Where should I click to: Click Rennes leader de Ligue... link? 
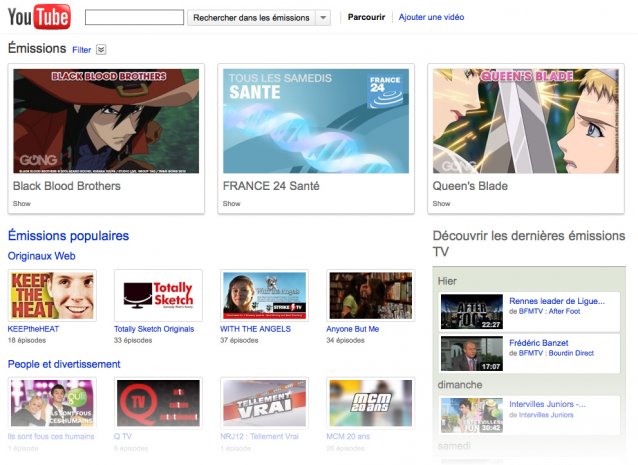557,301
